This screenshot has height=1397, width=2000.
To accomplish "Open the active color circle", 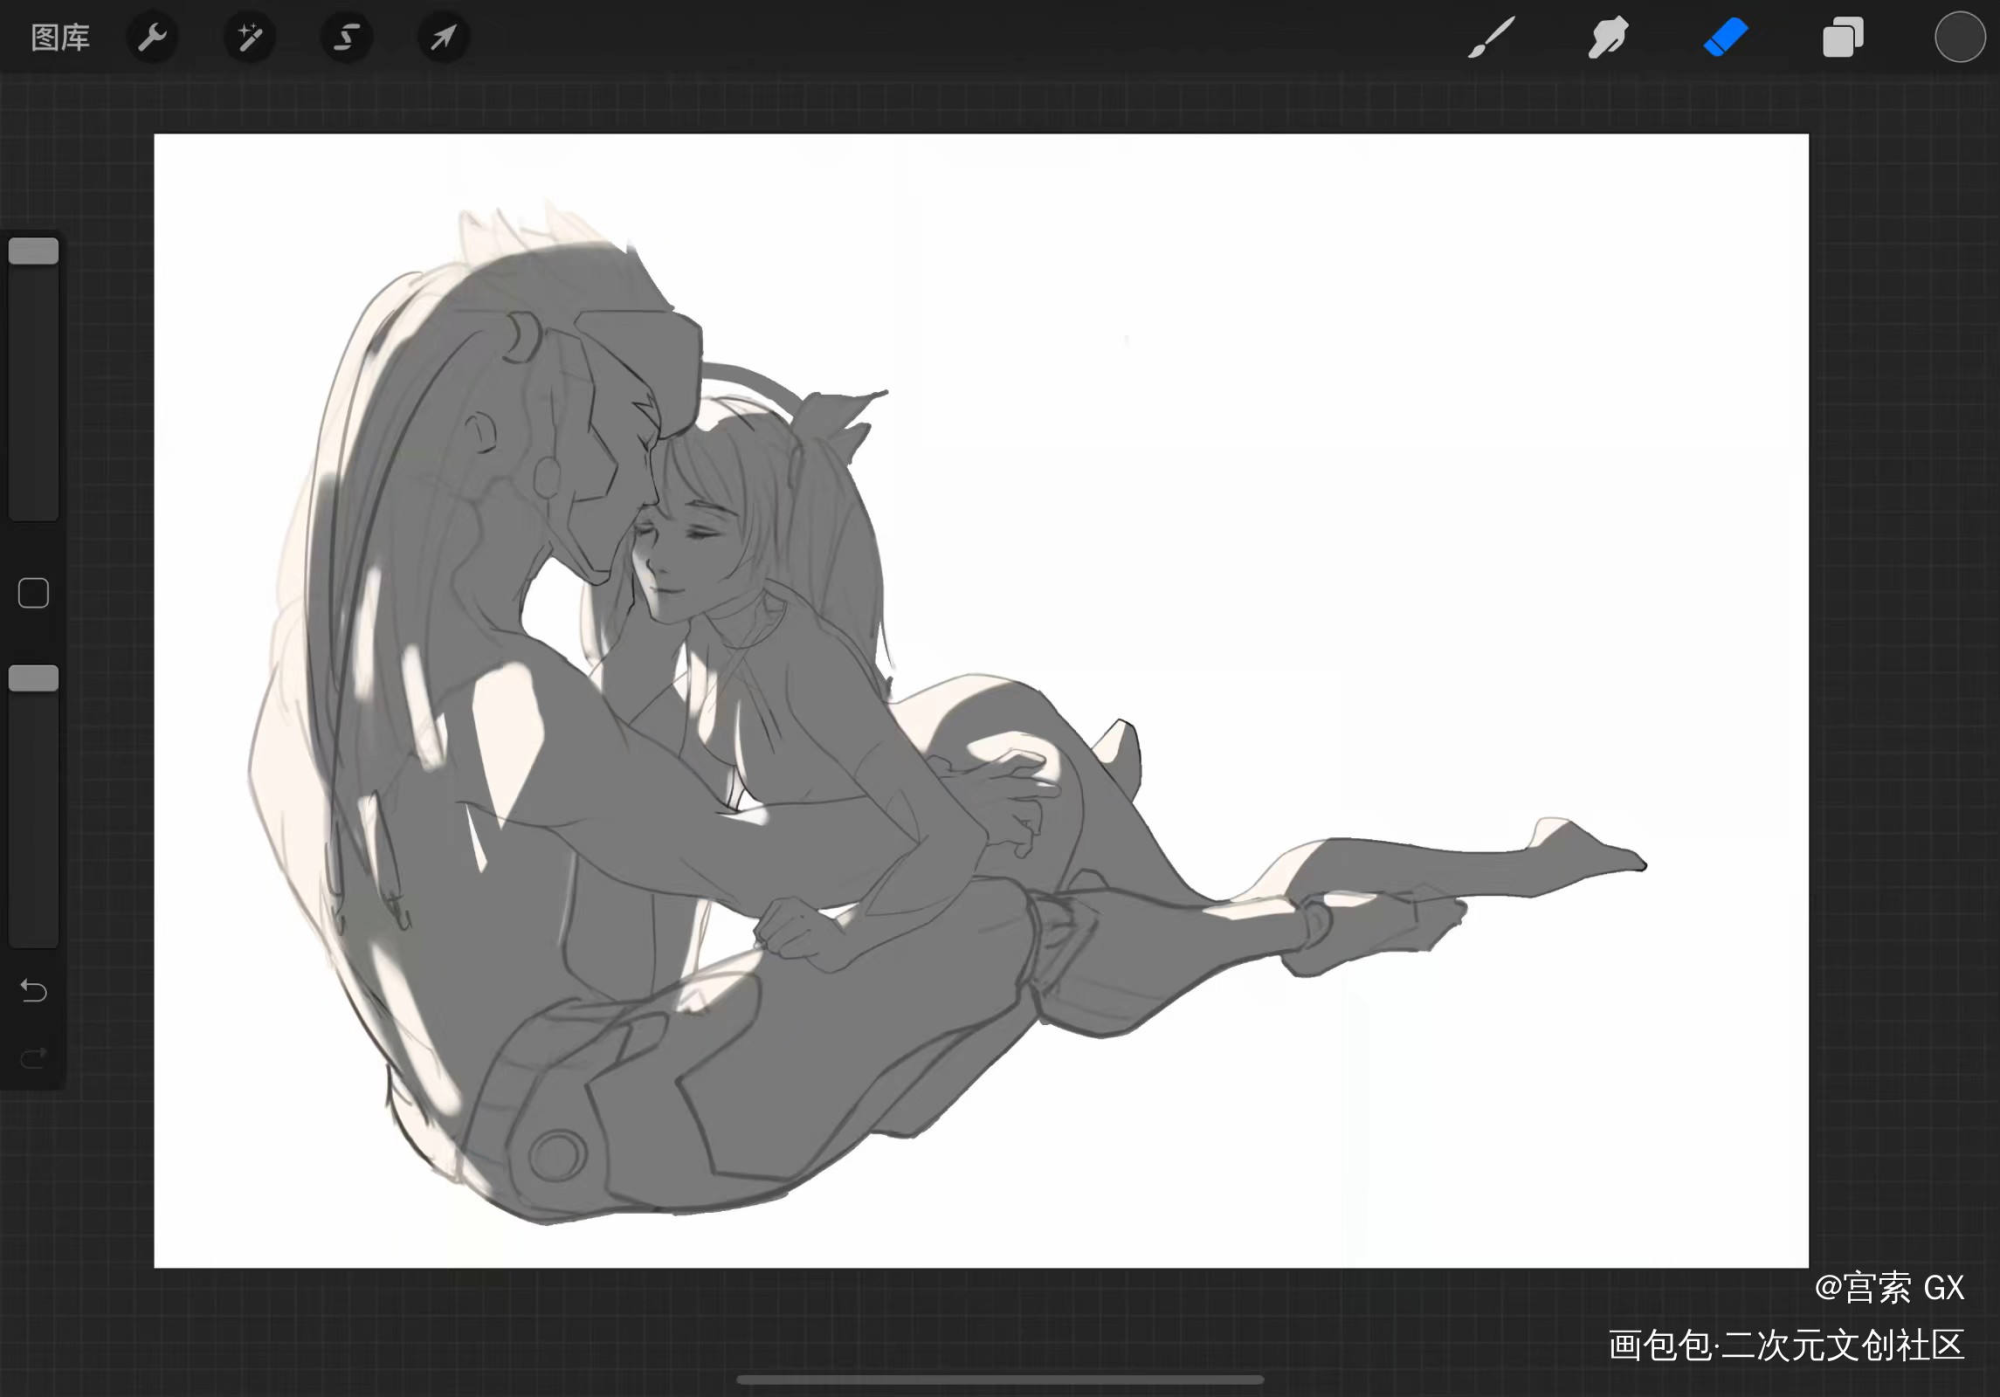I will [x=1959, y=38].
